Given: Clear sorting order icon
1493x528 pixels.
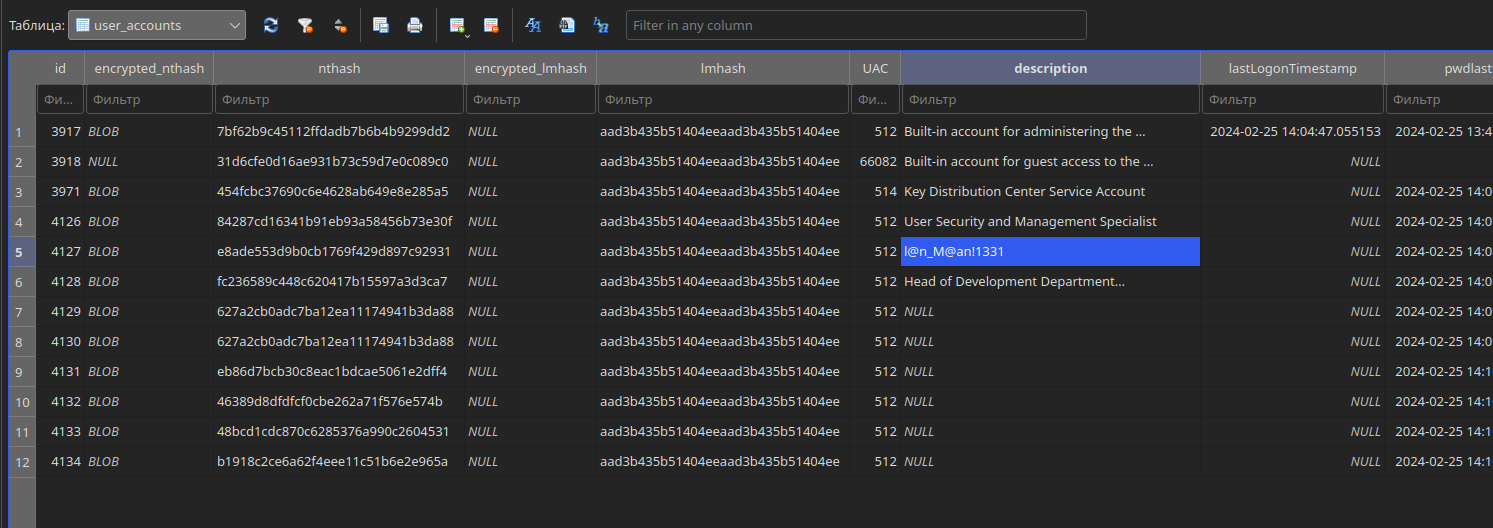Looking at the screenshot, I should point(340,25).
